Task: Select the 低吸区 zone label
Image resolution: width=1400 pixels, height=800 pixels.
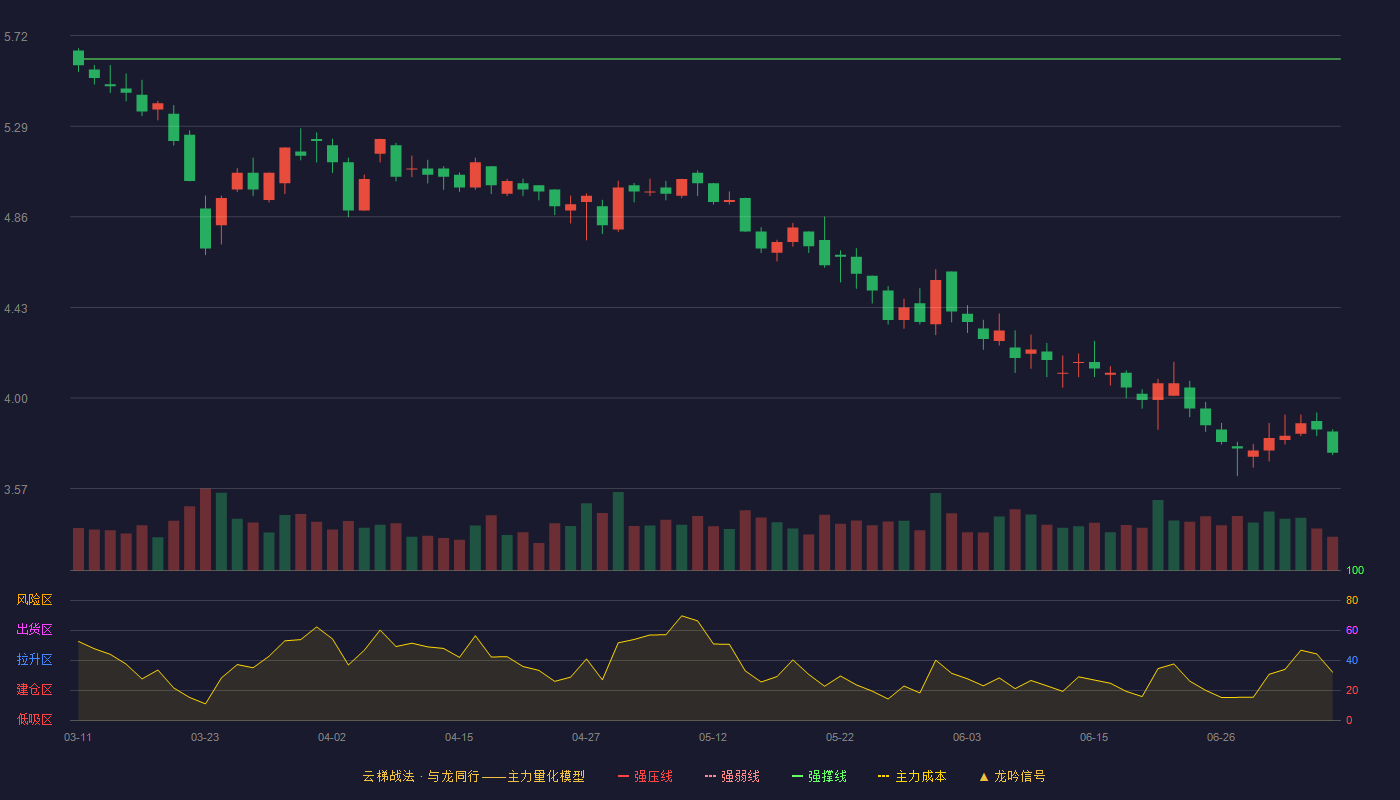Action: pyautogui.click(x=34, y=719)
